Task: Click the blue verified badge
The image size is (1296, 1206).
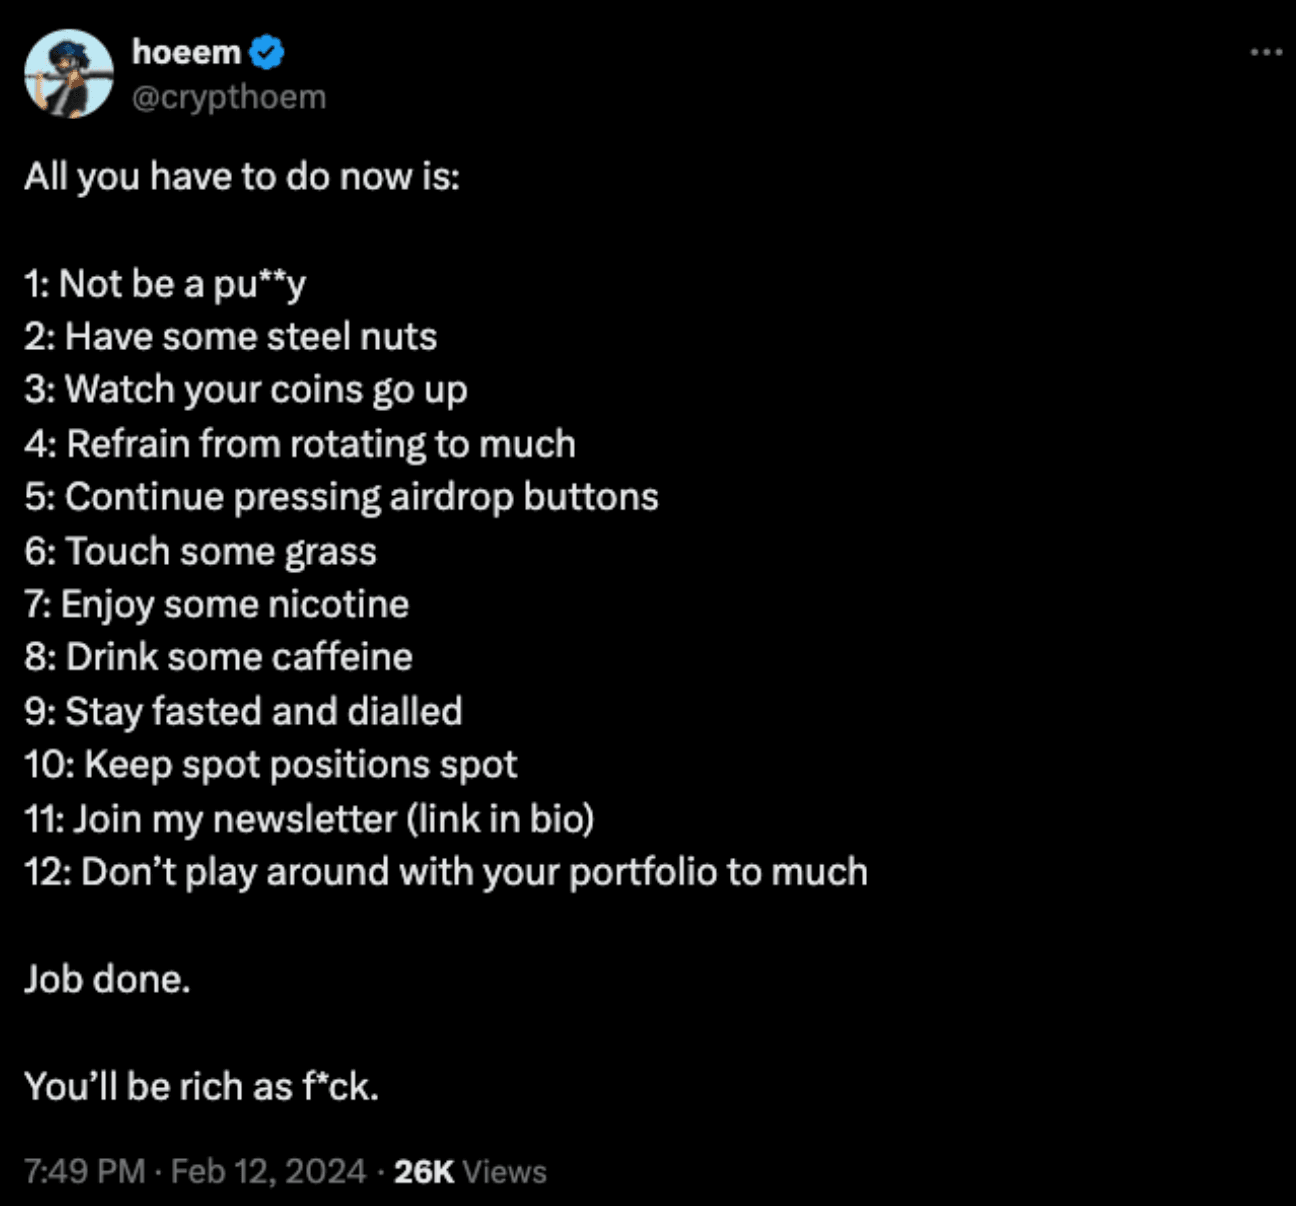Action: point(267,53)
